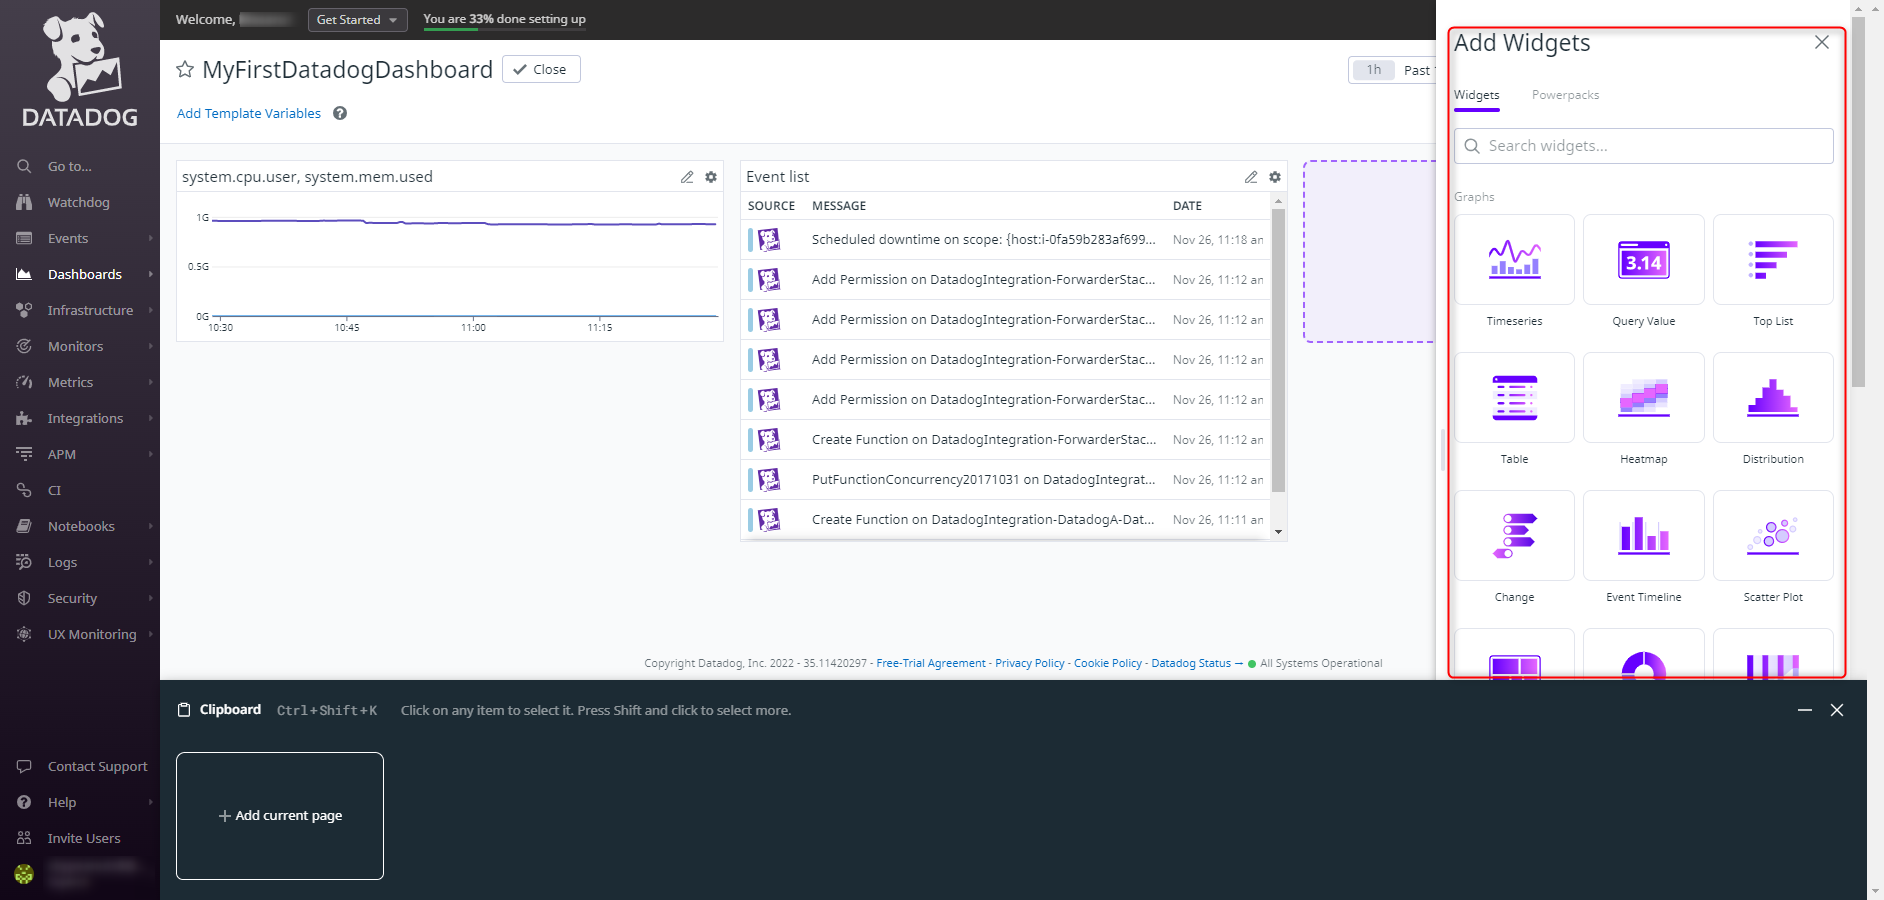Screen dimensions: 1884x900
Task: Expand the Security sidebar submenu
Action: [151, 598]
